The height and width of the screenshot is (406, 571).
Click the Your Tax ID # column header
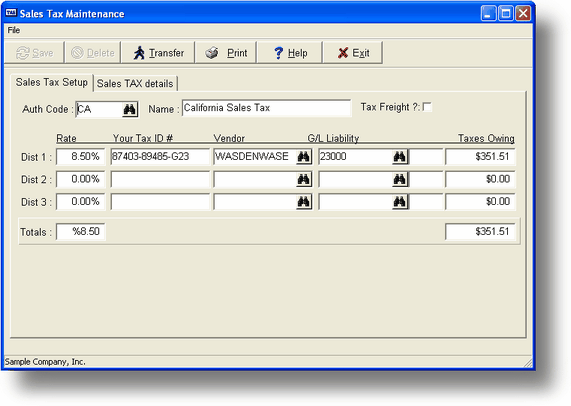click(x=143, y=138)
